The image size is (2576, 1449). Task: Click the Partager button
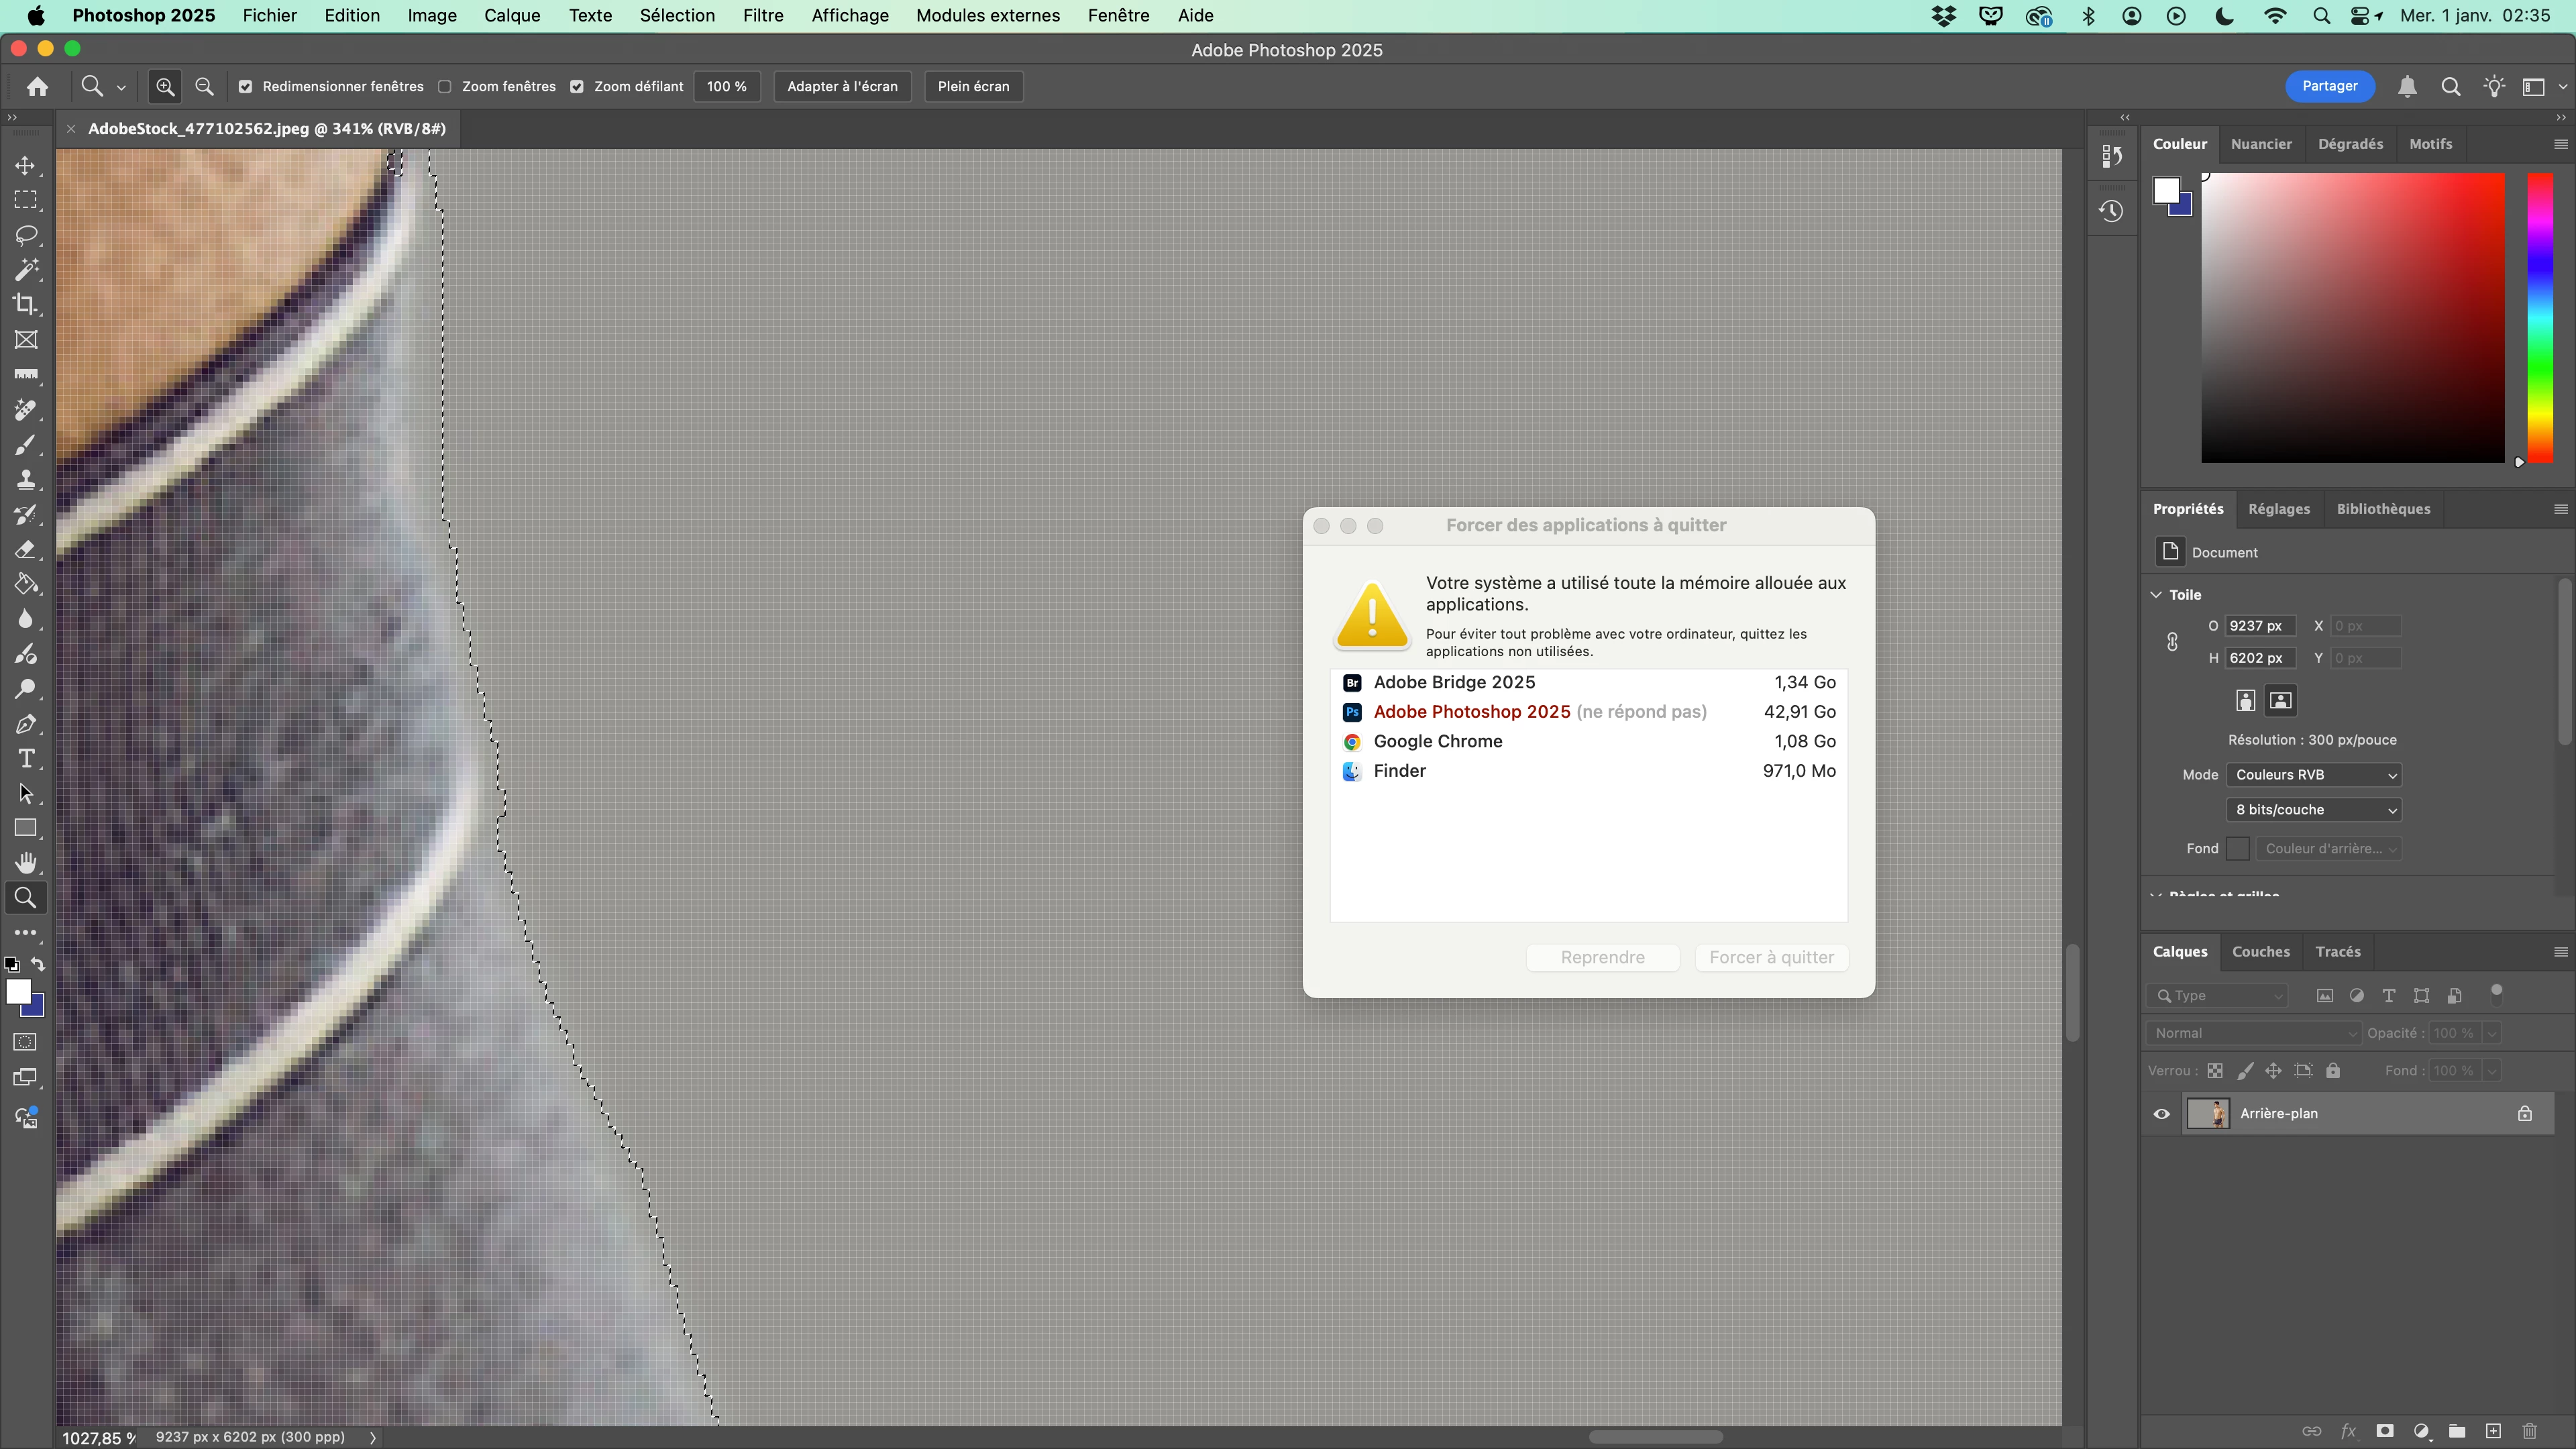2329,86
